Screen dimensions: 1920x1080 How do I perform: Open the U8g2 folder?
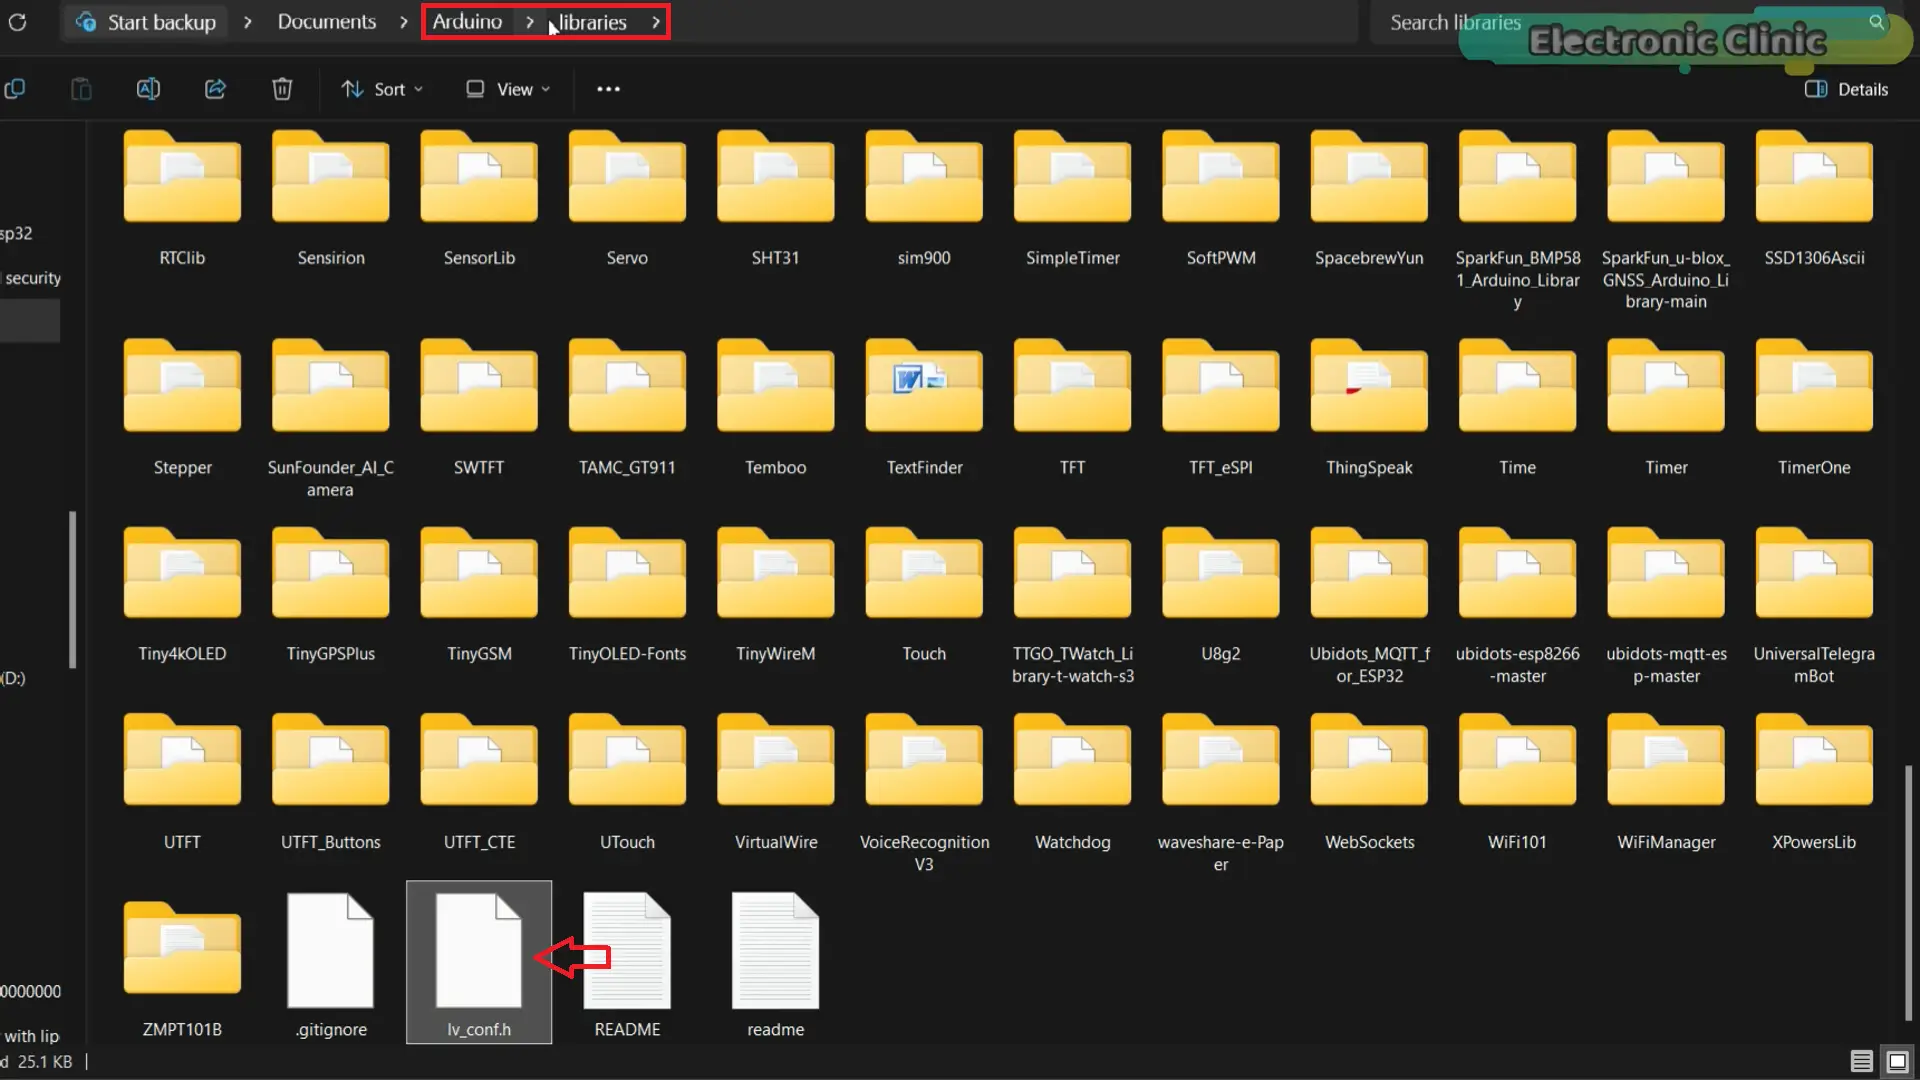click(1220, 596)
